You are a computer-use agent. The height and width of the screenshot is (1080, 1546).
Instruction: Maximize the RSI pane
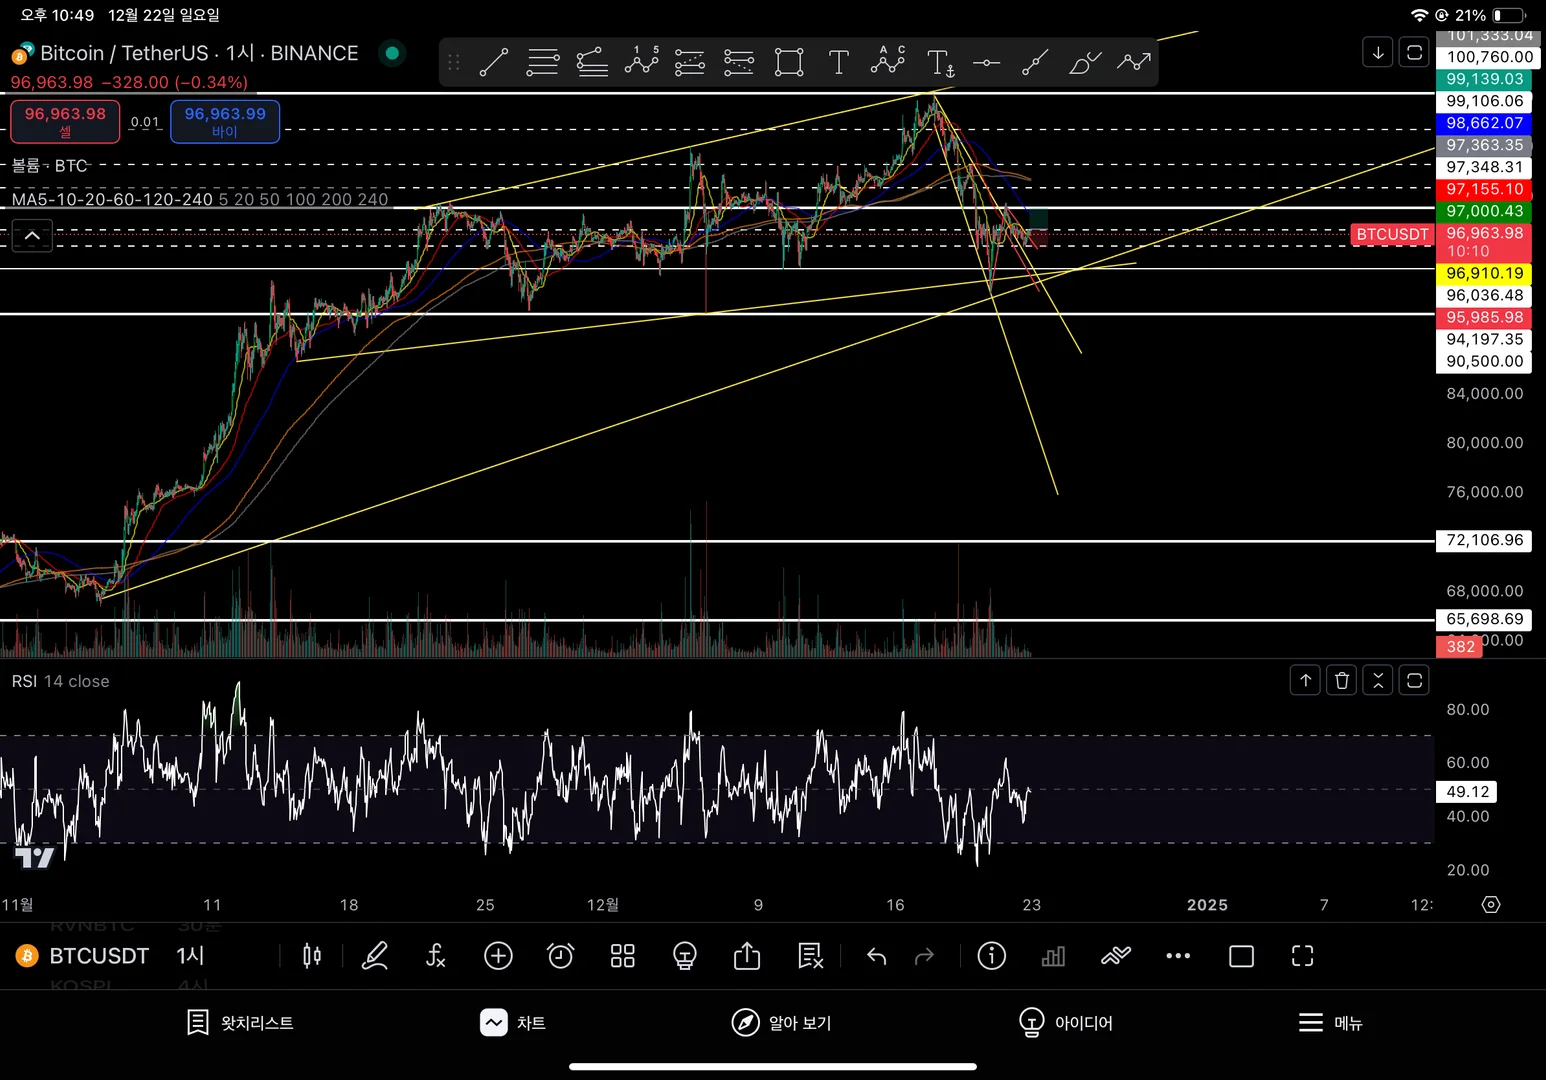click(x=1414, y=681)
